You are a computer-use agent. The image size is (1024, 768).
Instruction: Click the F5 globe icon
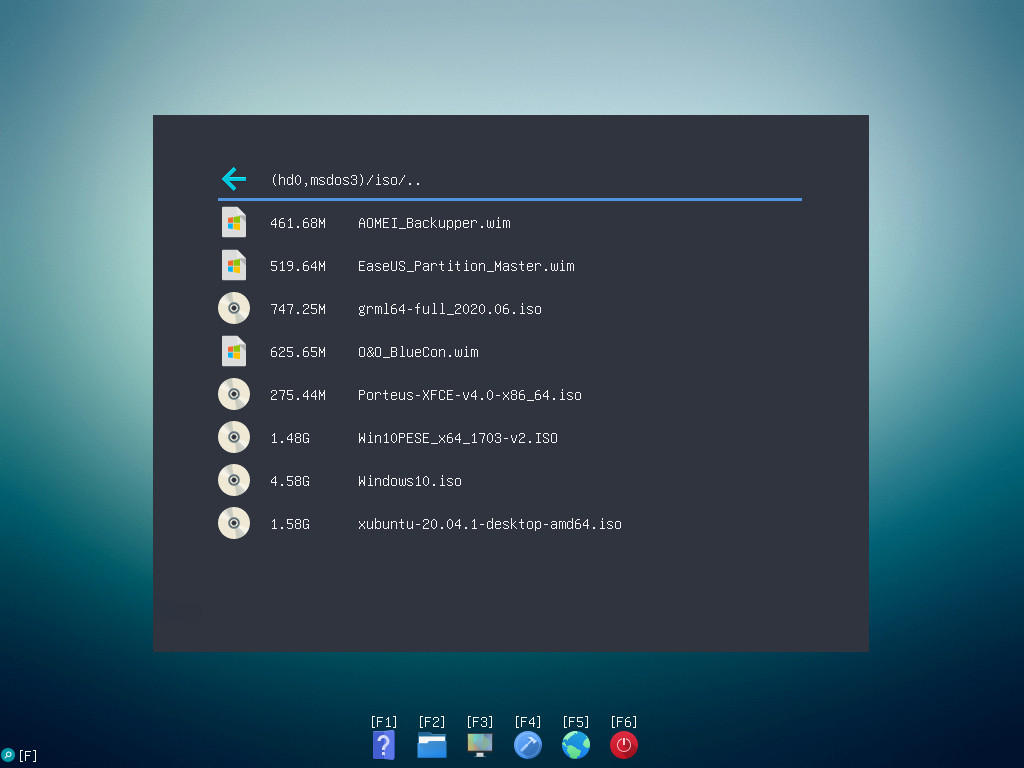pyautogui.click(x=576, y=745)
